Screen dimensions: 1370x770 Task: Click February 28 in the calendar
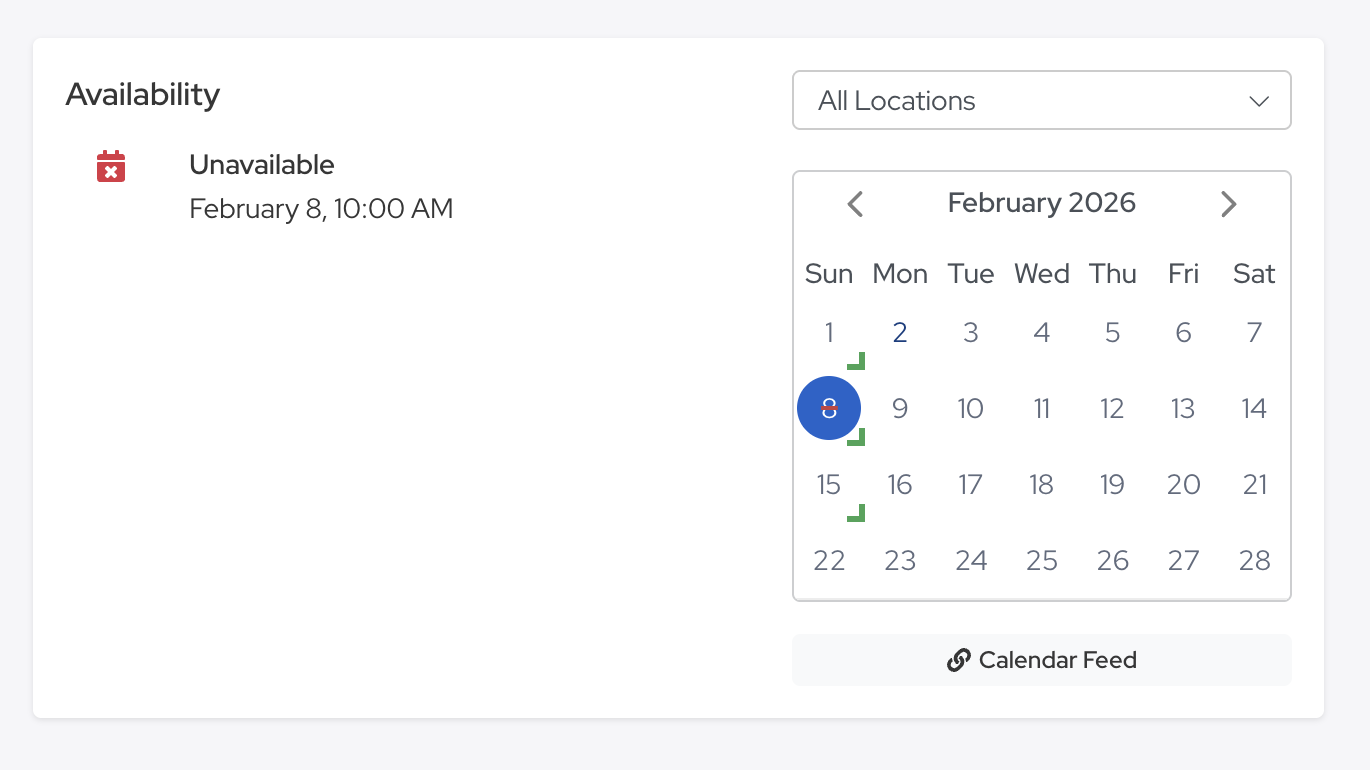tap(1254, 561)
